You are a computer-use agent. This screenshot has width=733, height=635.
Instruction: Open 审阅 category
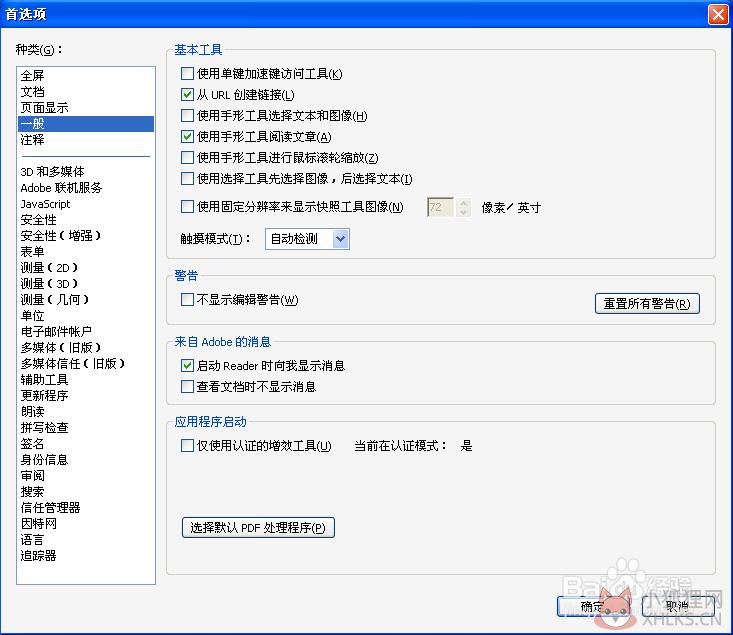click(86, 476)
